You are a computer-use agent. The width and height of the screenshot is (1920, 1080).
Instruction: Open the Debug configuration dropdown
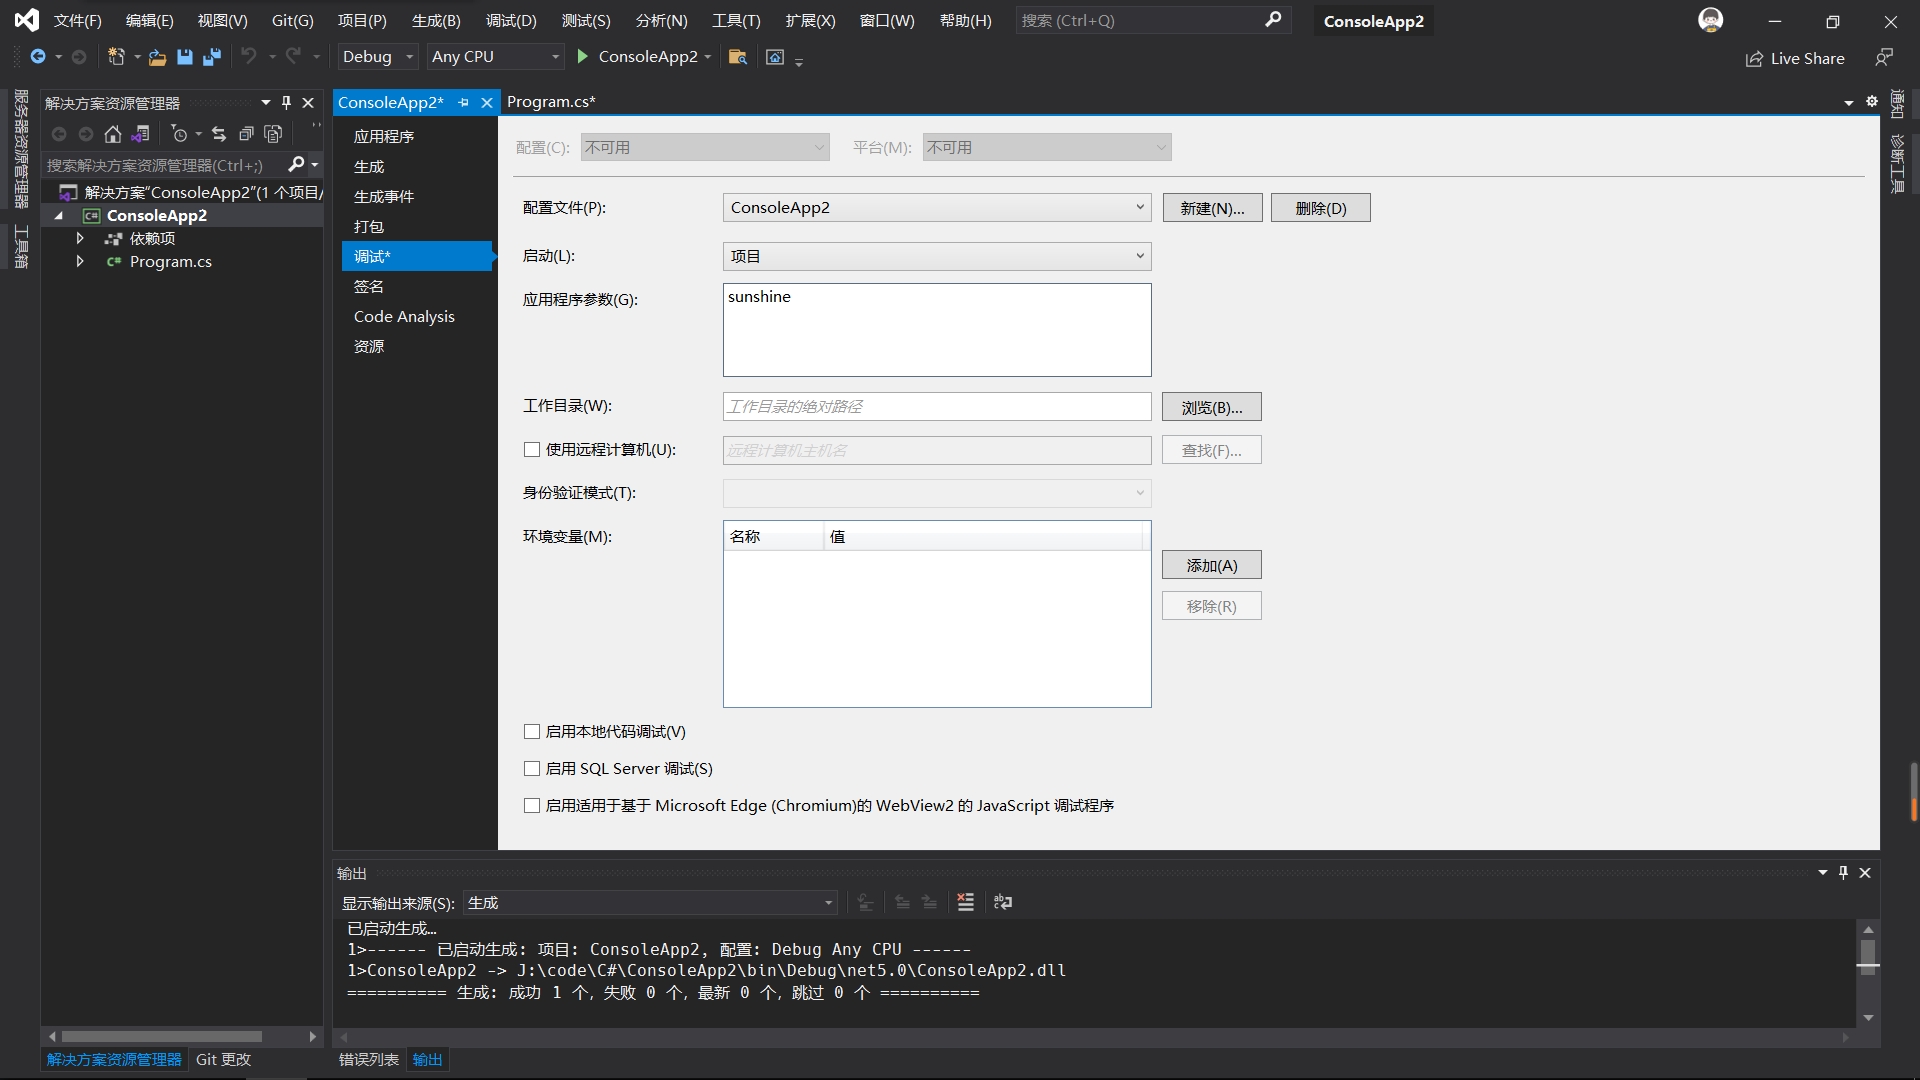pos(378,57)
